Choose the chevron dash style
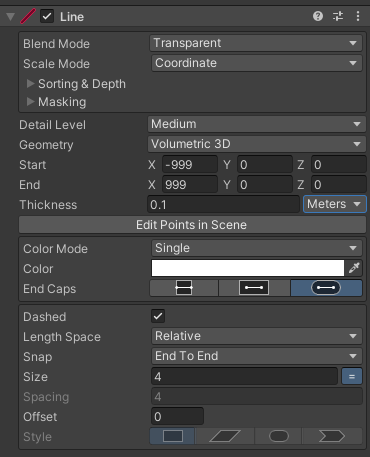This screenshot has height=457, width=370. click(332, 436)
